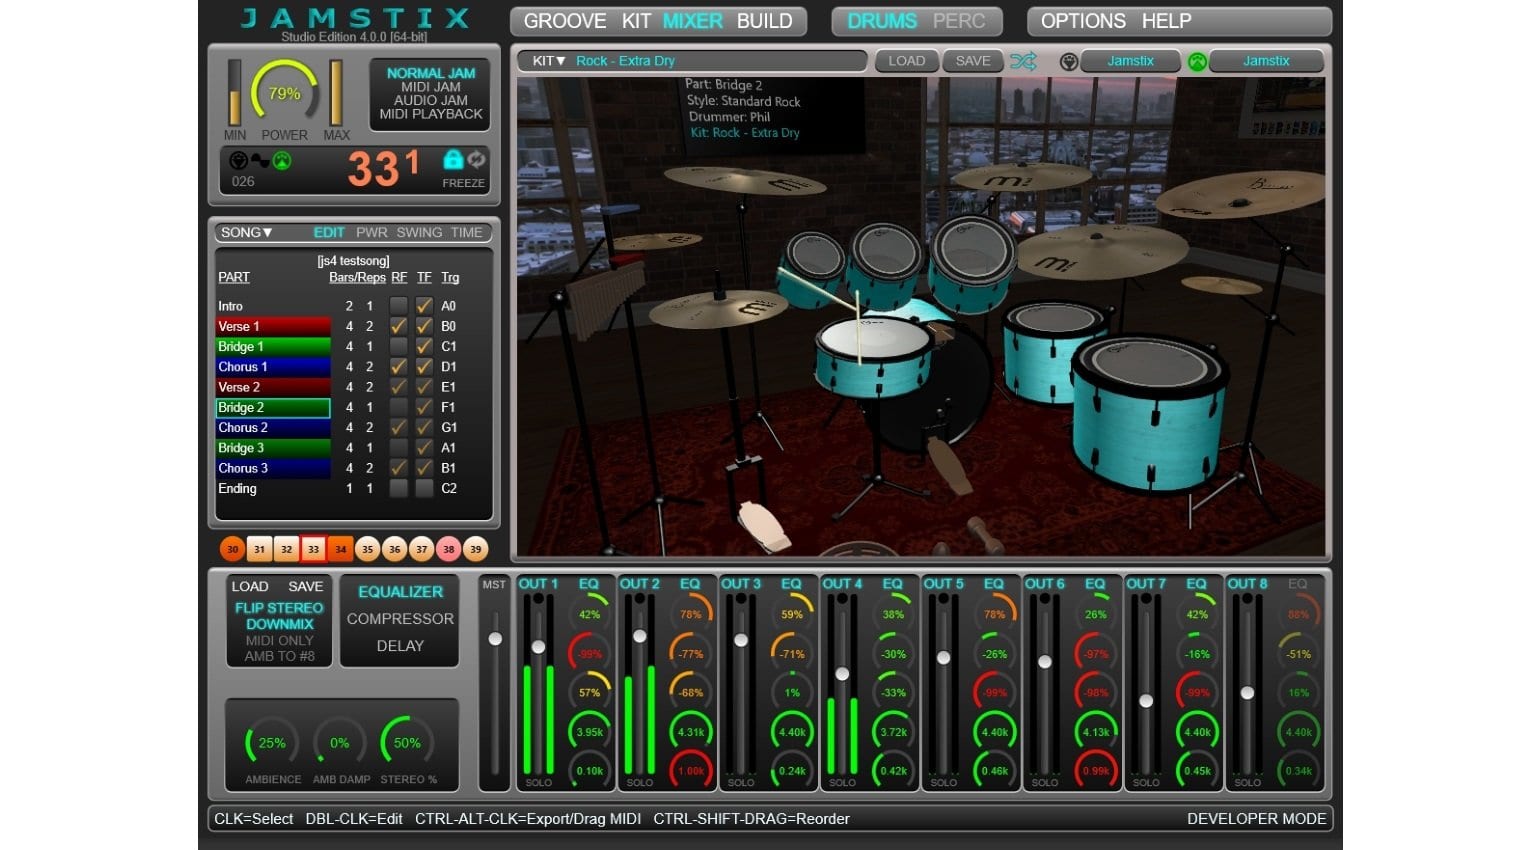1540x850 pixels.
Task: Click the first Jamstix selector button
Action: point(1130,61)
